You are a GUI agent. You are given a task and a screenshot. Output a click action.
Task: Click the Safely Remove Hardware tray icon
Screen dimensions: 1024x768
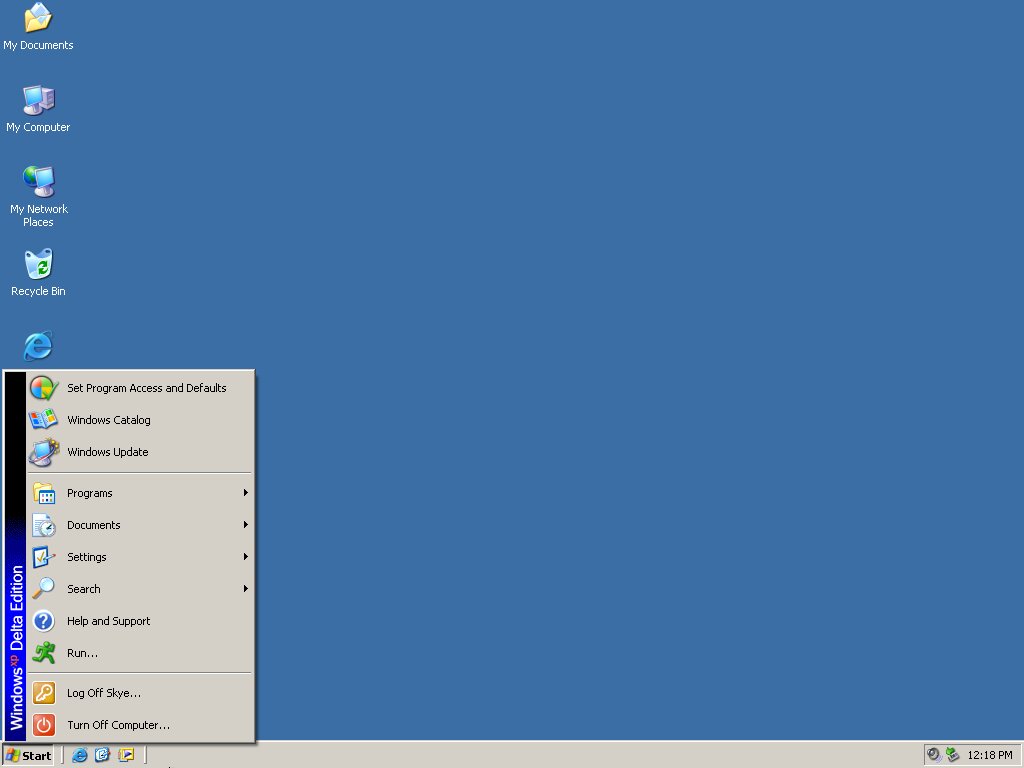[x=950, y=754]
